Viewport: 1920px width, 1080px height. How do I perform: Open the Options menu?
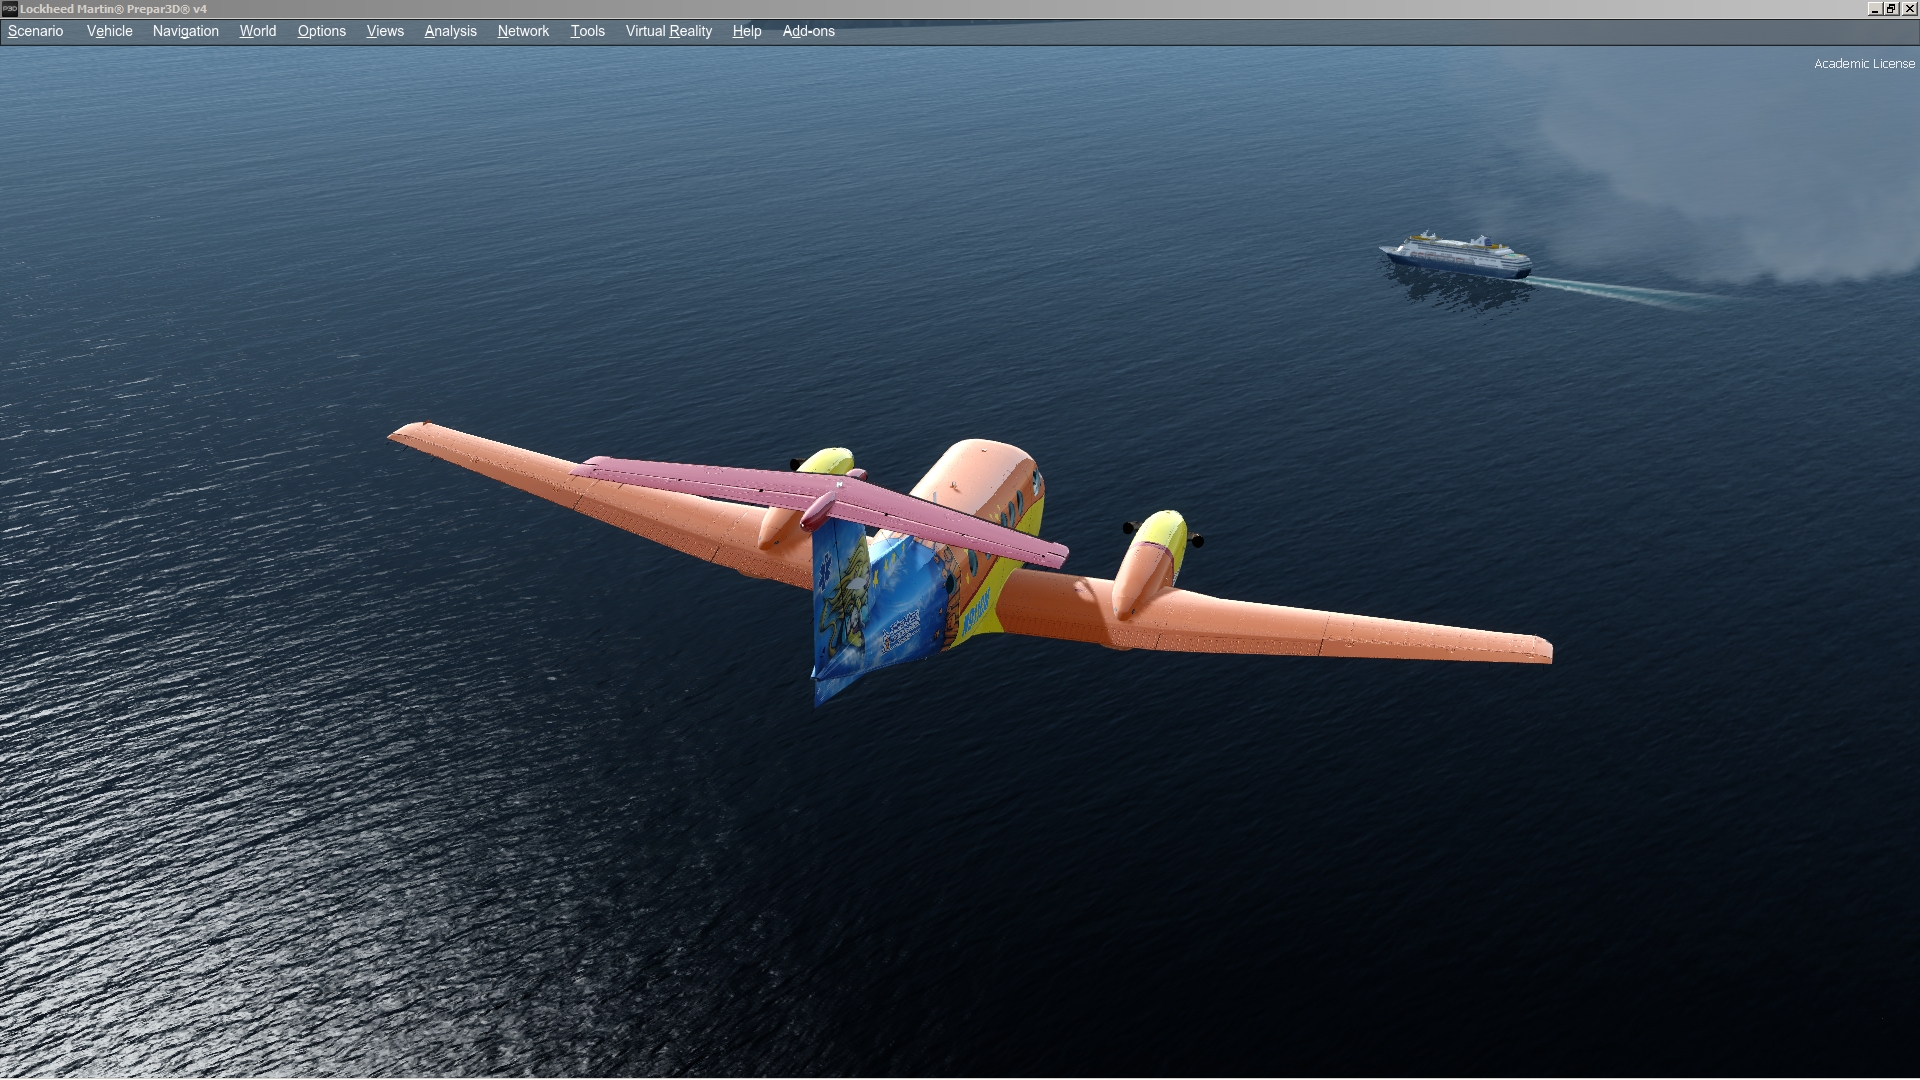click(x=321, y=31)
